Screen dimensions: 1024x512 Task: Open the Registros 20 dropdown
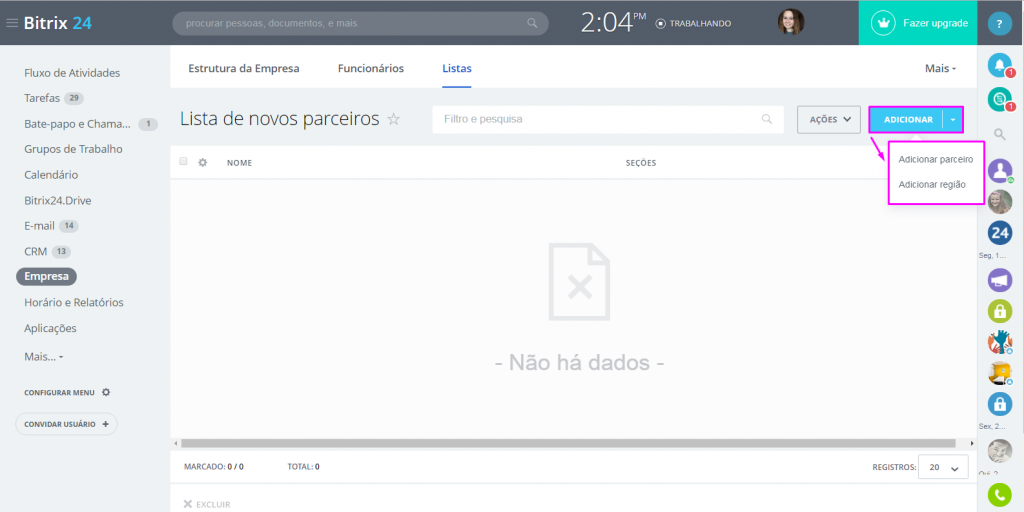[943, 468]
